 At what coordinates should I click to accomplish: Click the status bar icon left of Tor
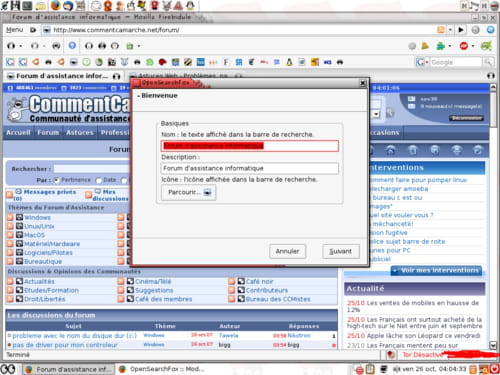[x=391, y=355]
